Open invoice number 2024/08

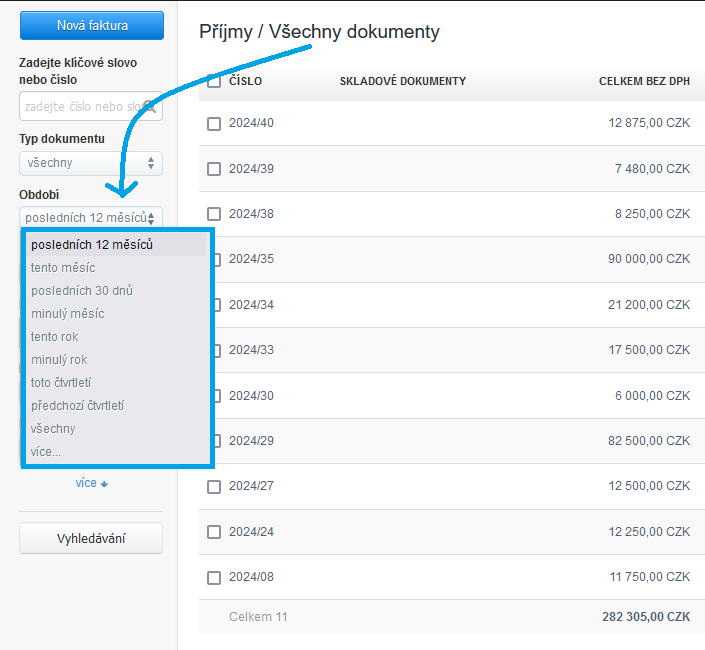point(251,577)
